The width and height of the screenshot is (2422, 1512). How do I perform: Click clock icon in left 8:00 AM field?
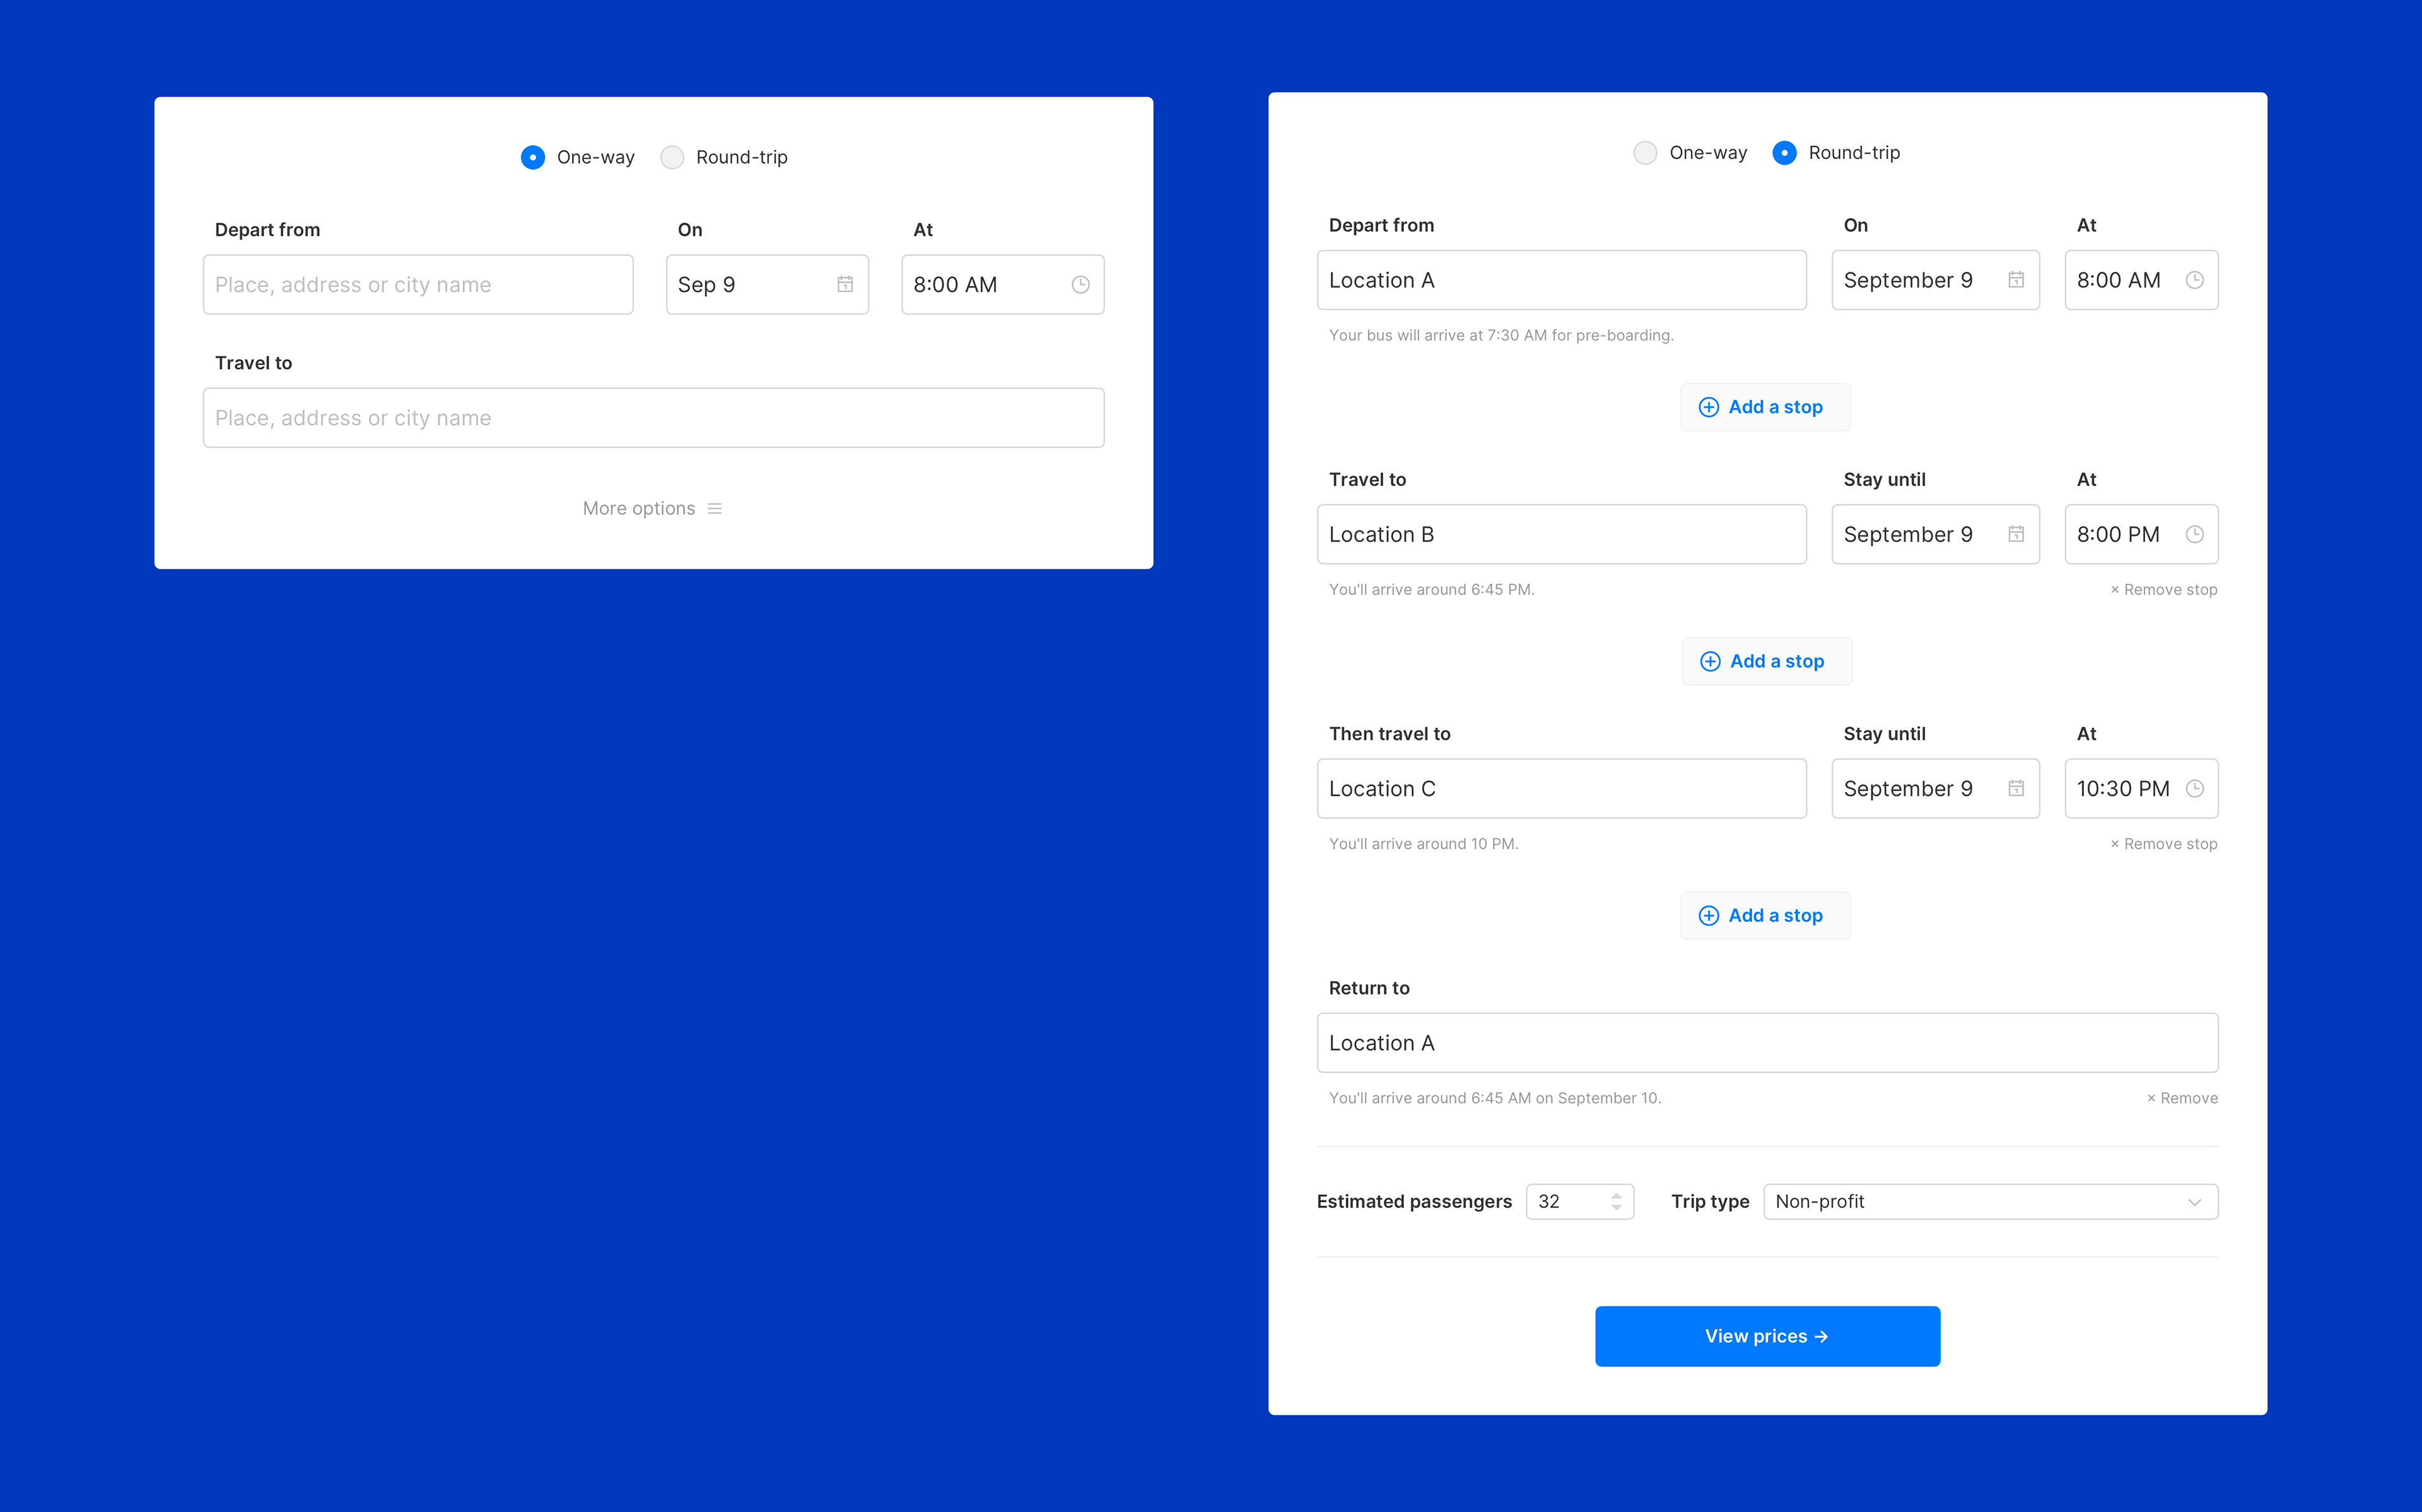pyautogui.click(x=1080, y=285)
